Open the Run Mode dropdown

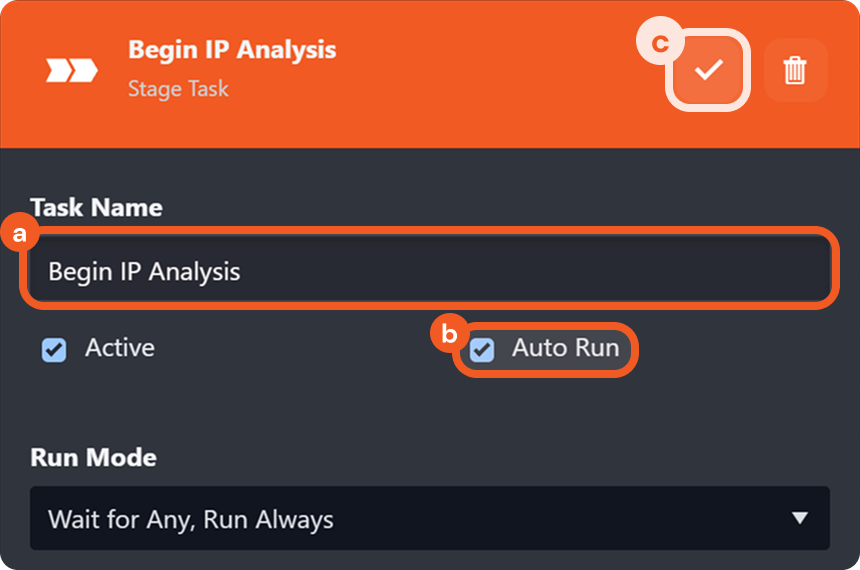430,518
